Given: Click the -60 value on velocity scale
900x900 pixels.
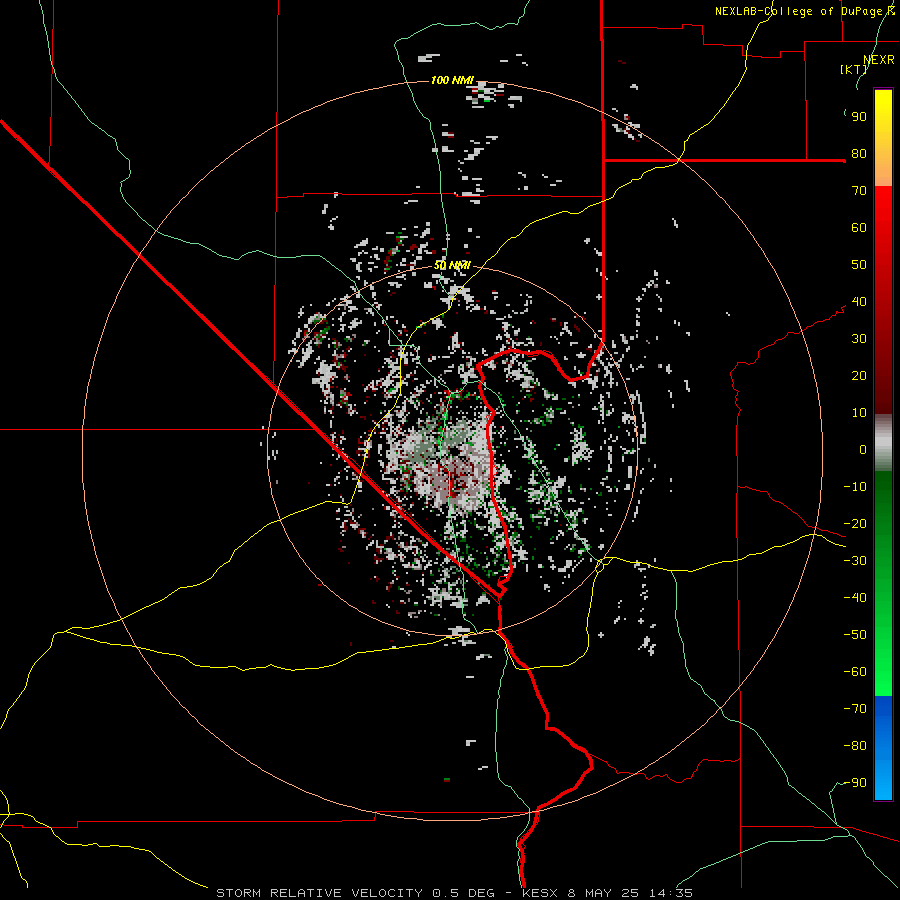Looking at the screenshot, I should point(855,672).
